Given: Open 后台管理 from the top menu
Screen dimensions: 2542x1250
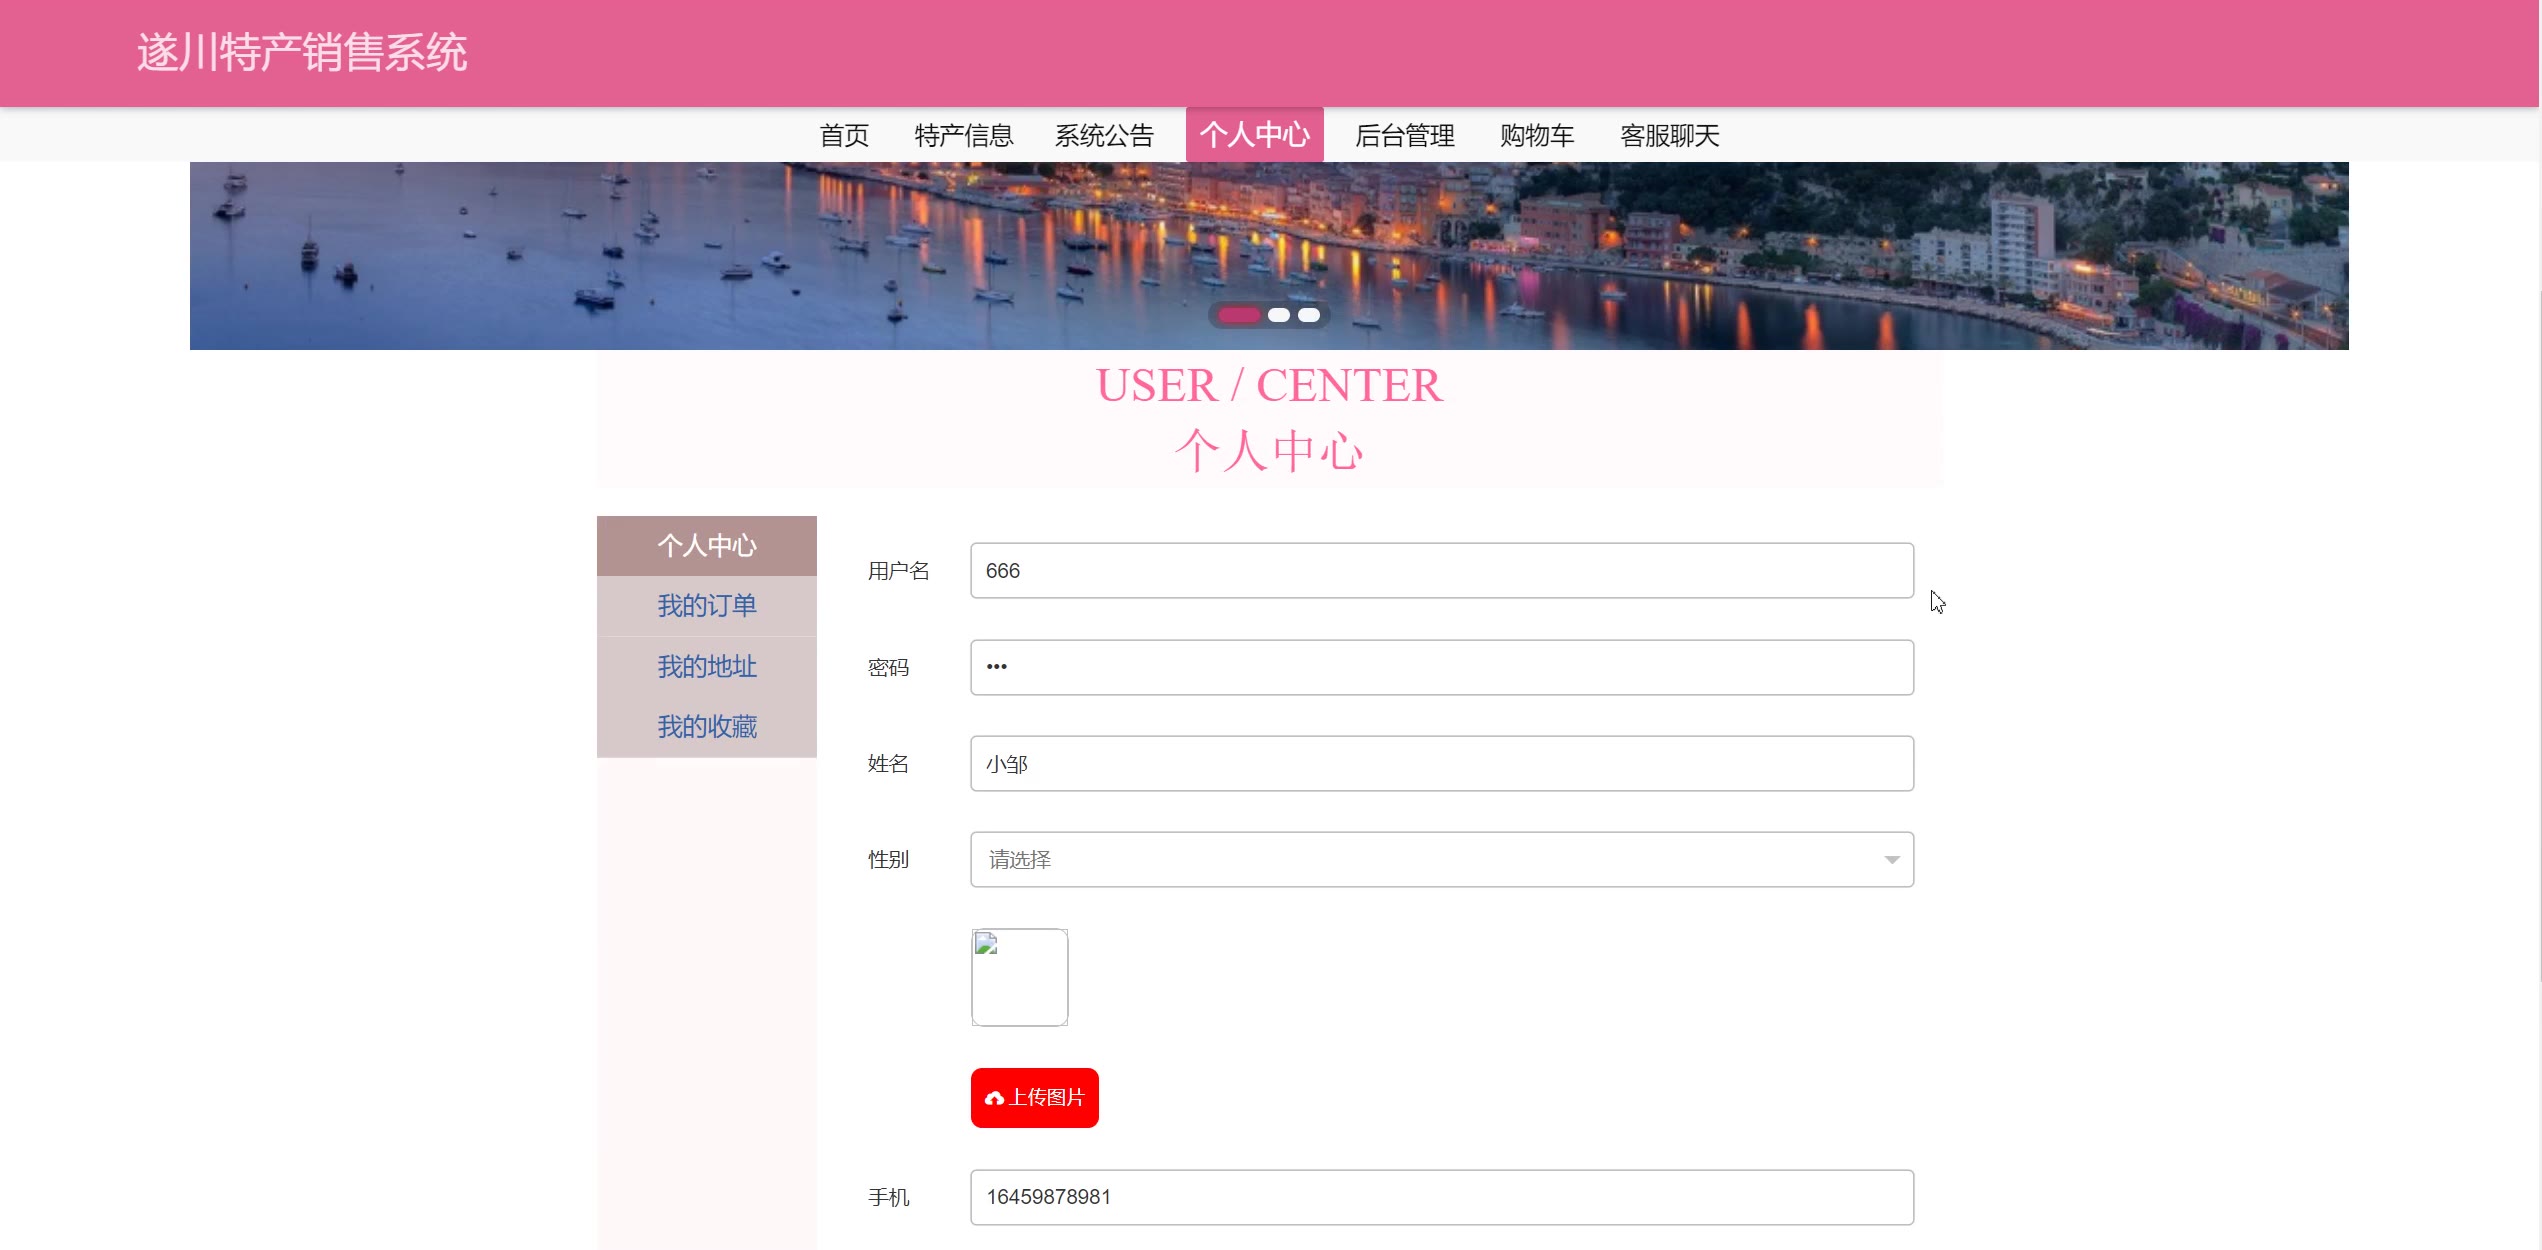Looking at the screenshot, I should click(x=1404, y=135).
